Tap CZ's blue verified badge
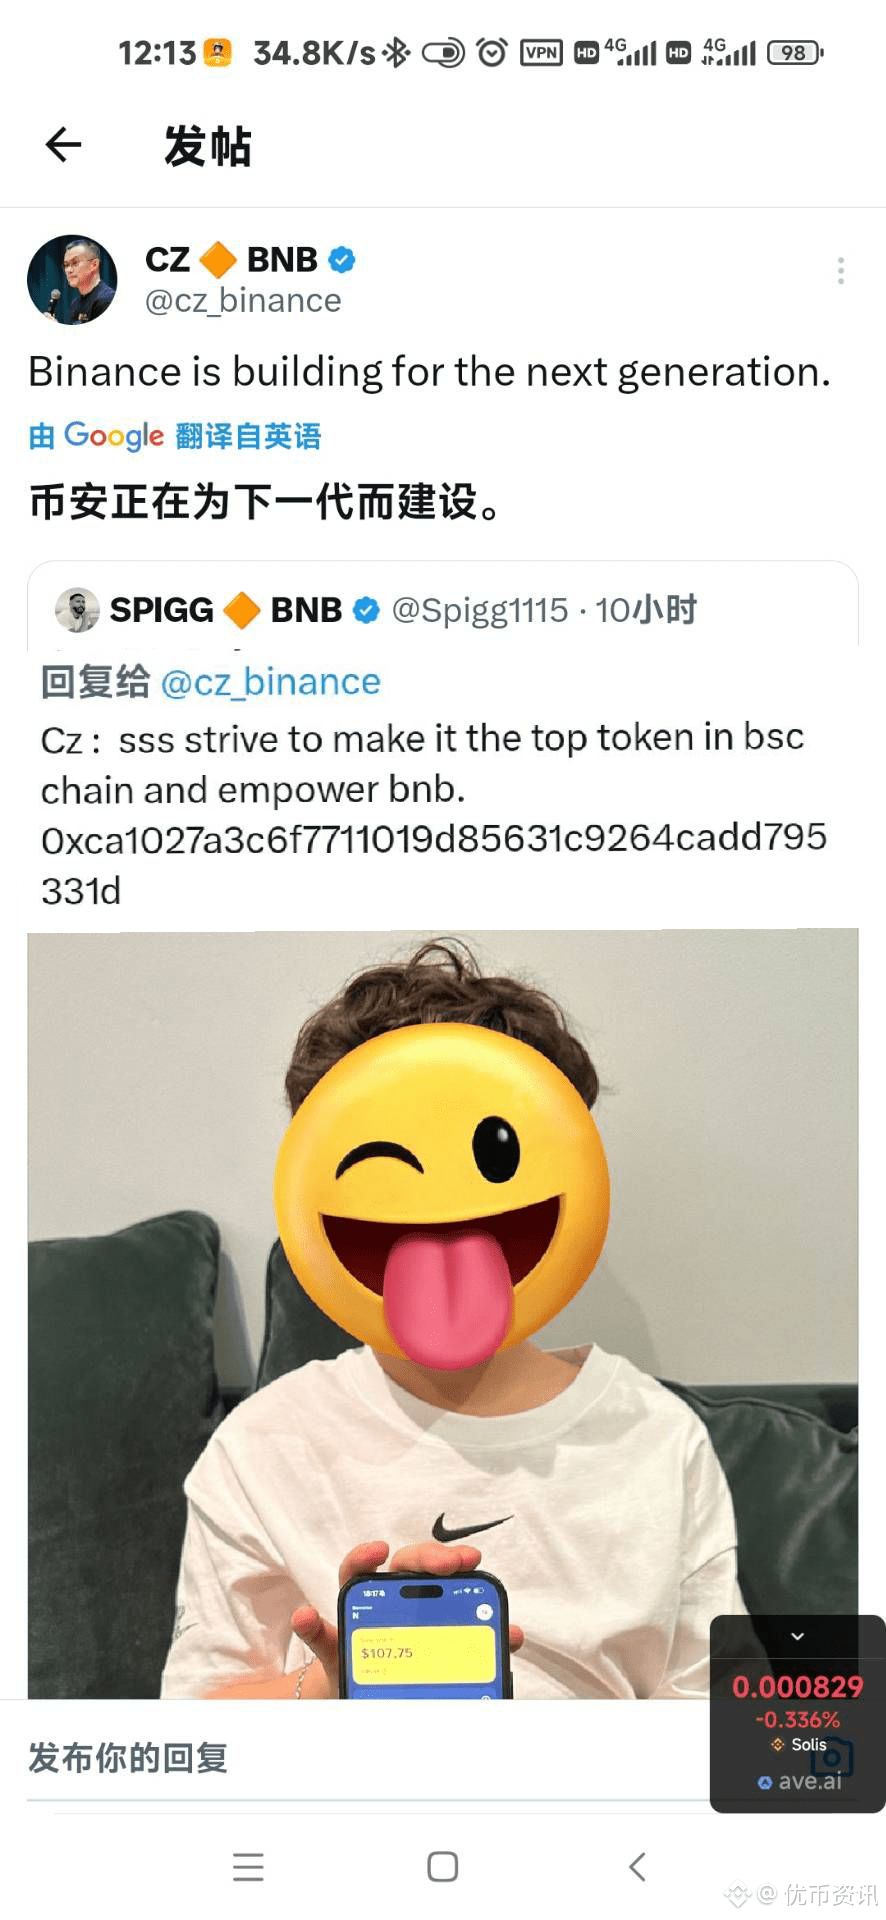 [342, 260]
